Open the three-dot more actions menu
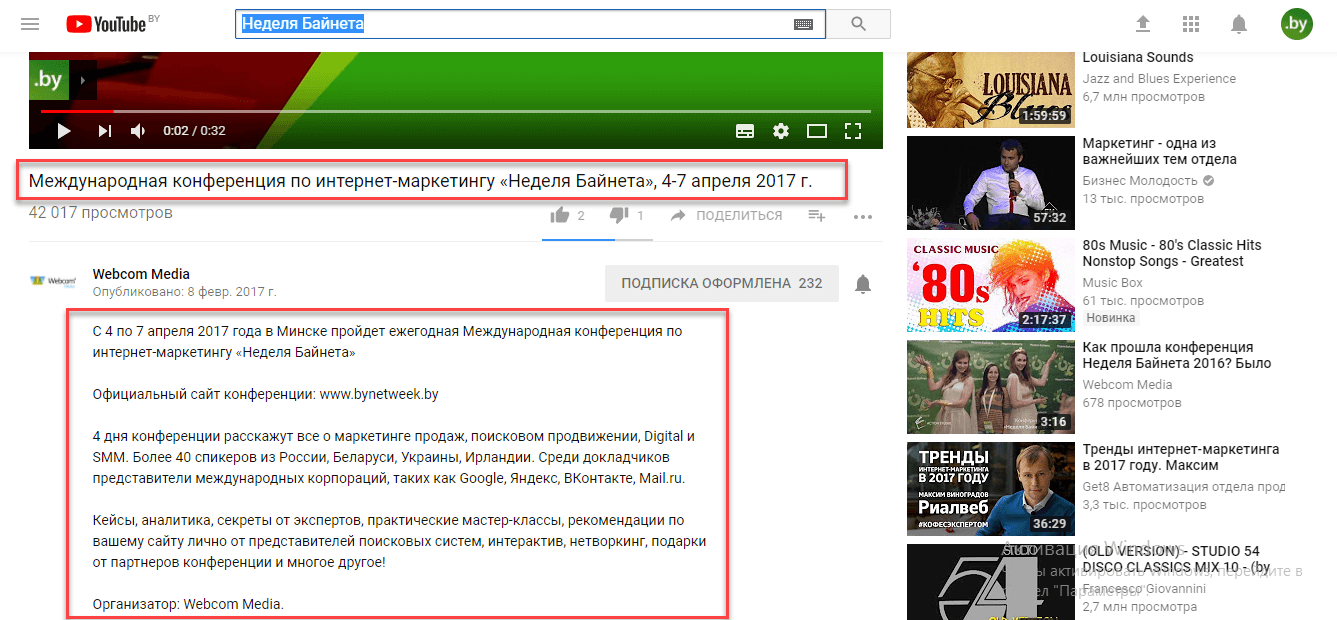 pos(863,216)
